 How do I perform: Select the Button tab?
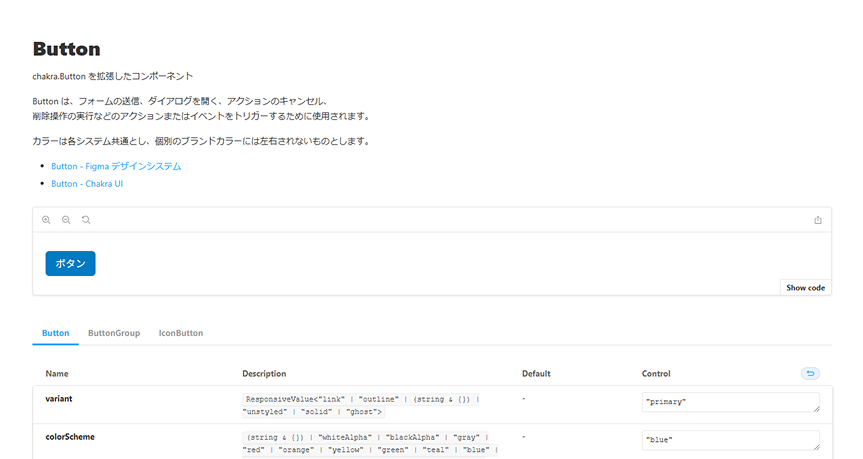point(55,333)
